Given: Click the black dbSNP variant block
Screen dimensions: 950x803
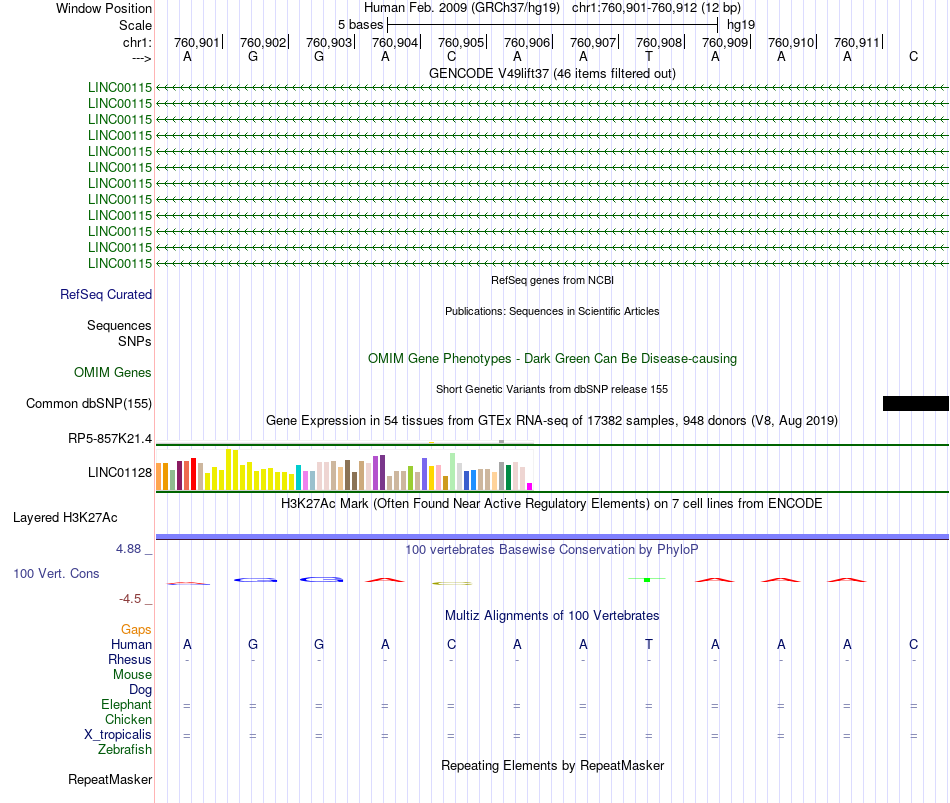Looking at the screenshot, I should coord(915,404).
